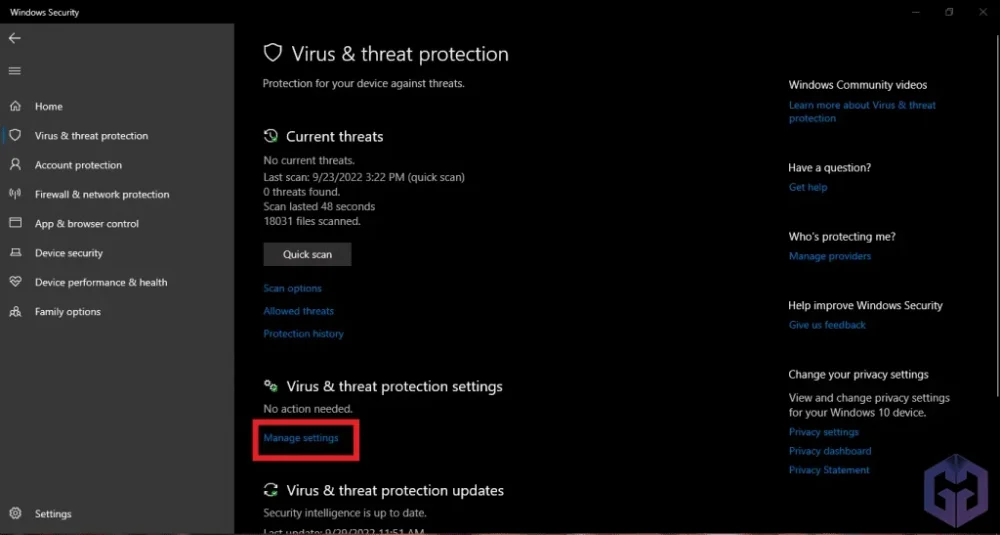Open Get help link
Screen dimensions: 1000x535
click(808, 187)
